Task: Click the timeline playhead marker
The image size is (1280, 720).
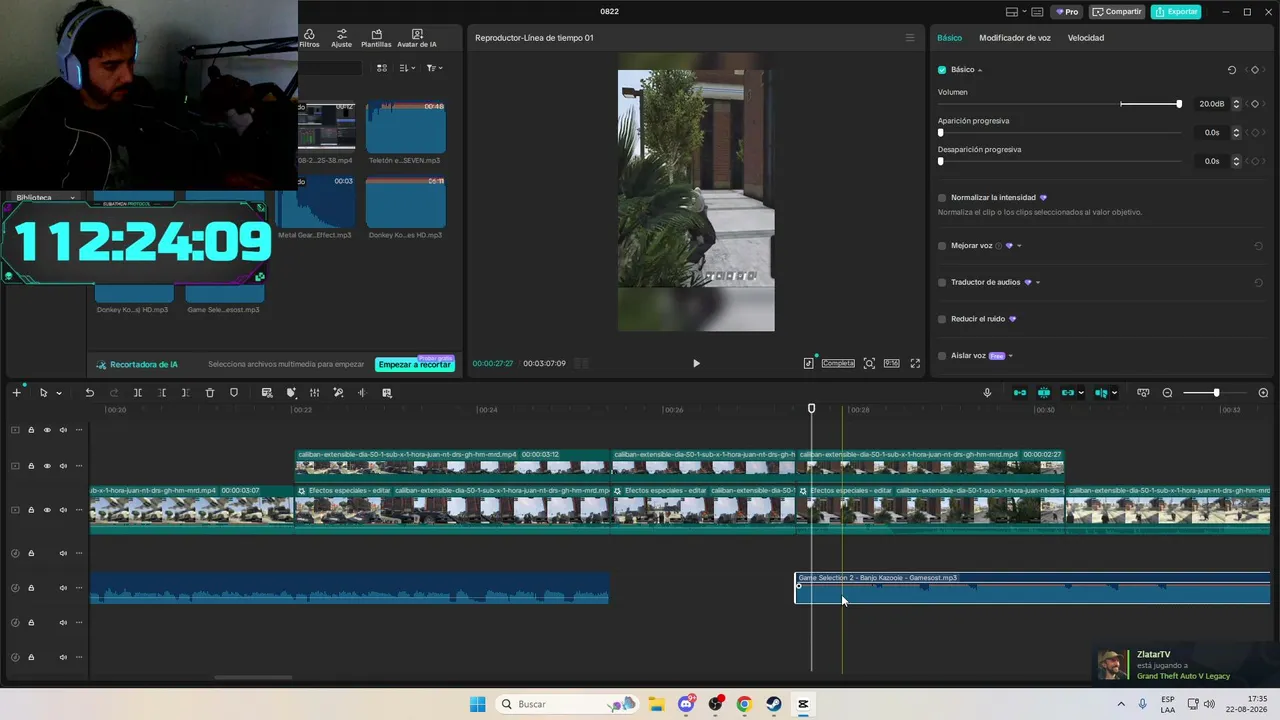Action: pos(811,409)
